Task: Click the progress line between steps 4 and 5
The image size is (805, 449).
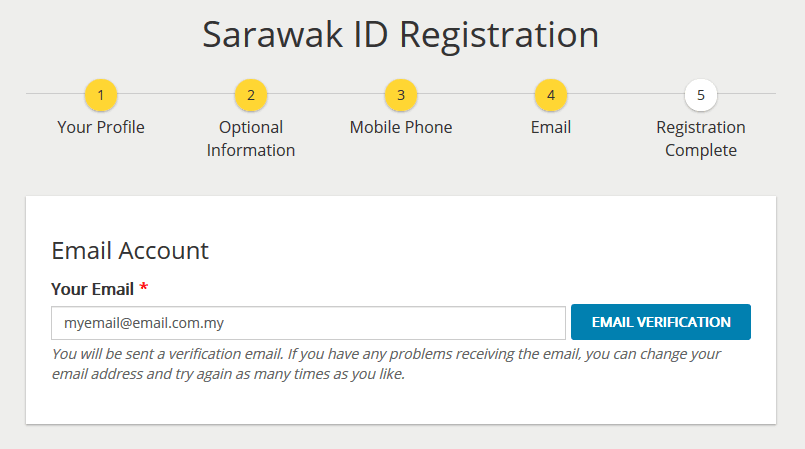Action: coord(626,94)
